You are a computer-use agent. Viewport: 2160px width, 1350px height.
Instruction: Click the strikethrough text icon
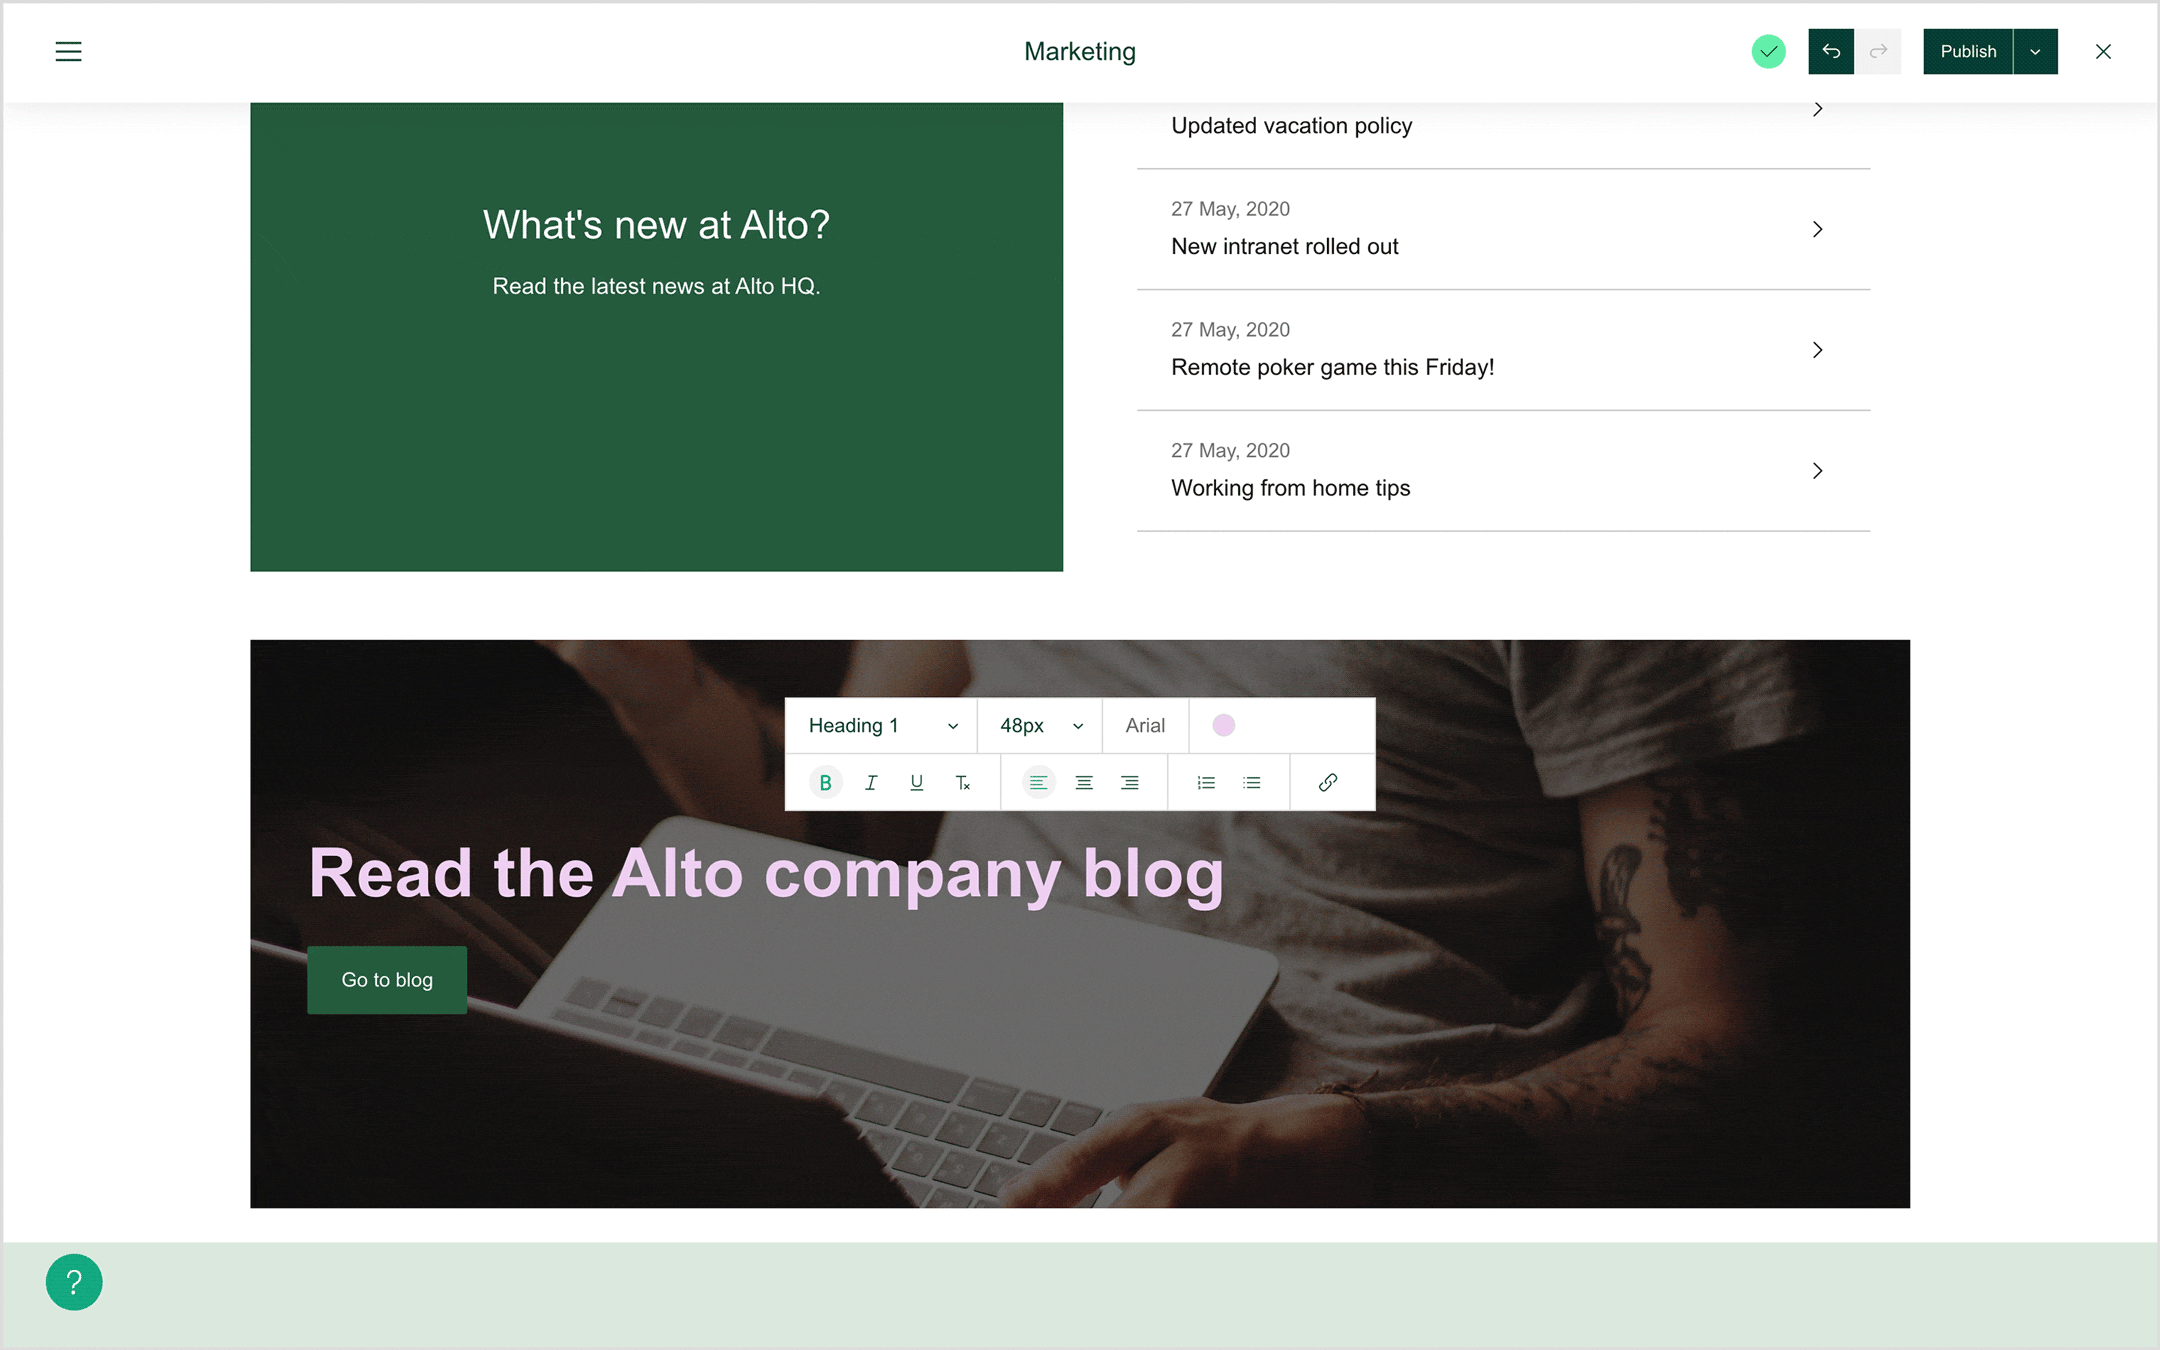coord(964,781)
